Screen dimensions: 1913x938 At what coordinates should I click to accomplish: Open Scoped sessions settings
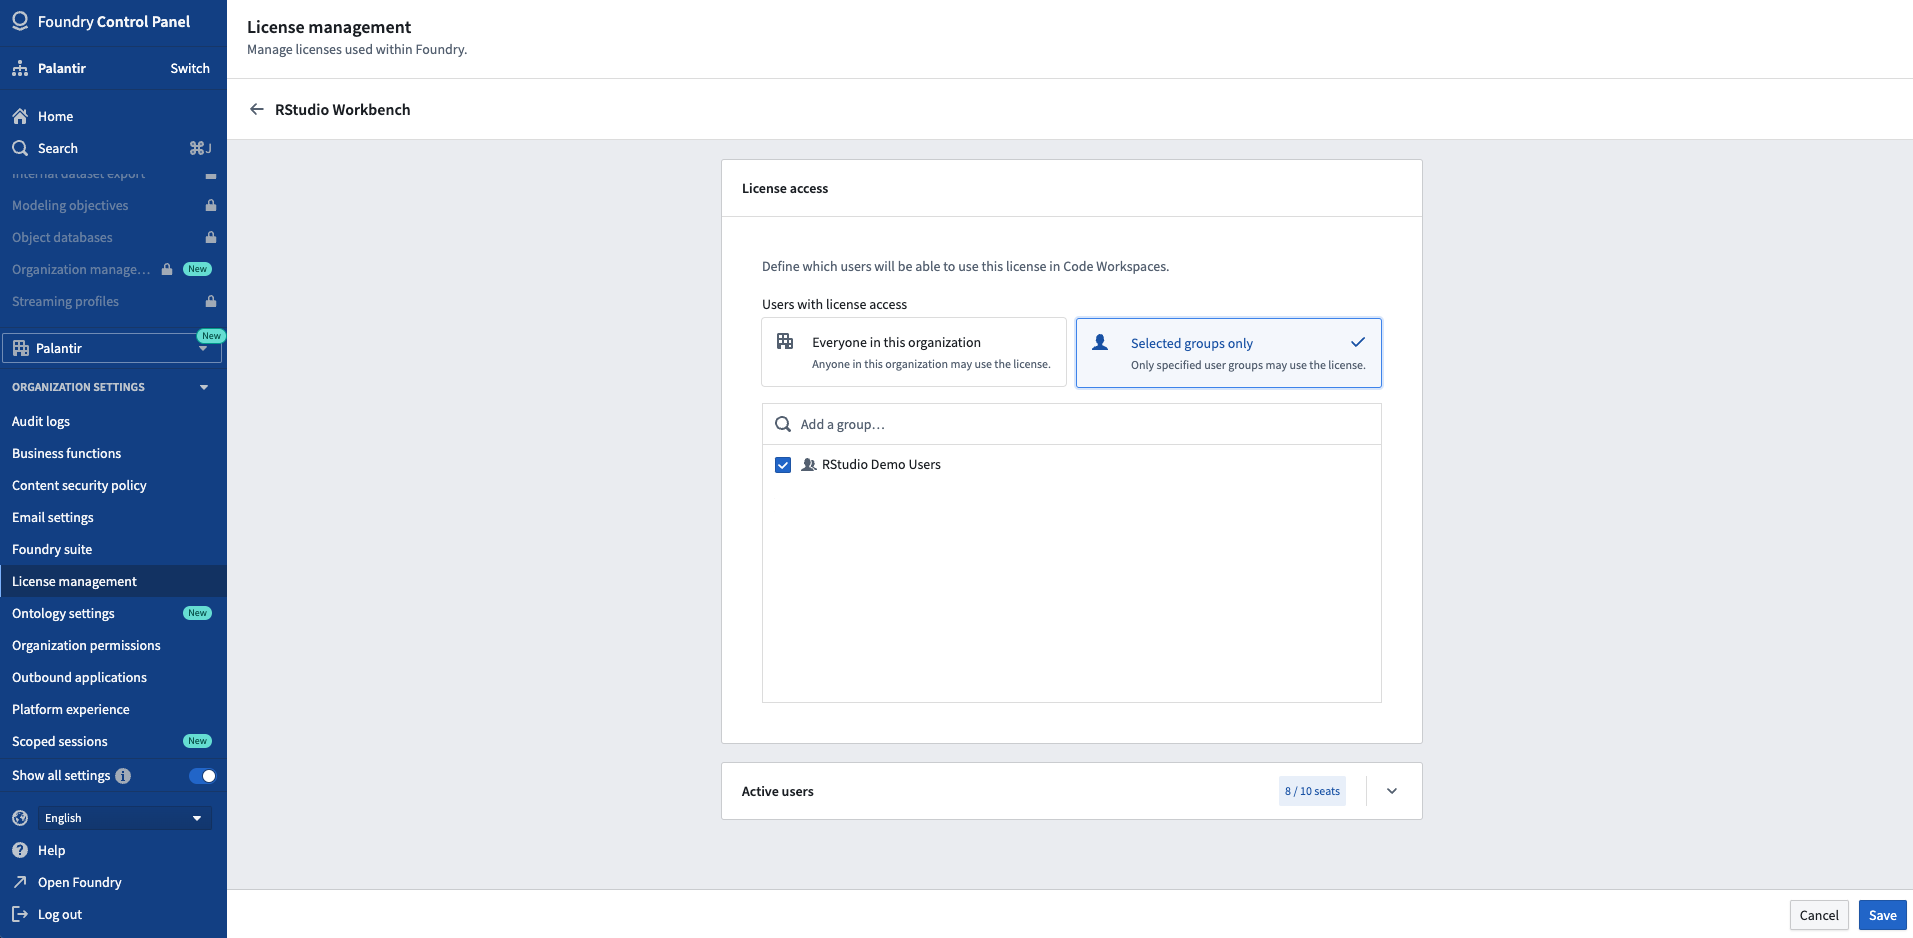point(60,741)
